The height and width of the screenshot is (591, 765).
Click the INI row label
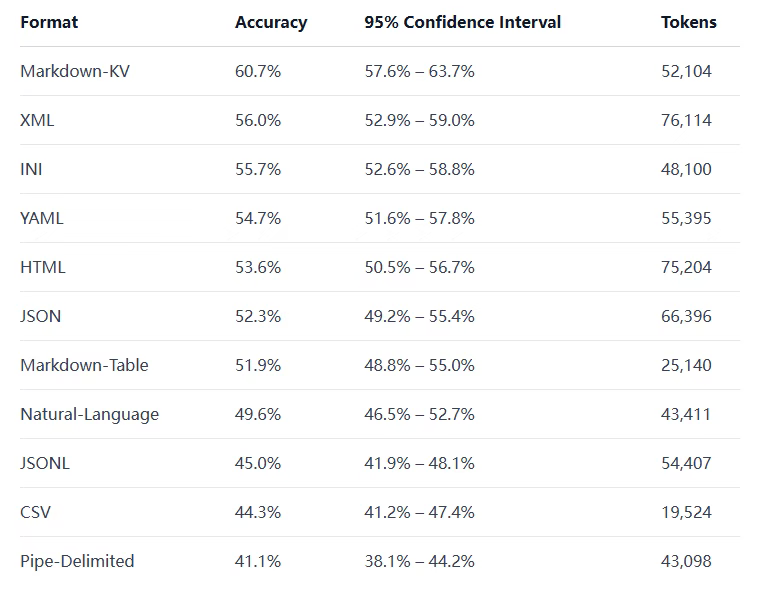pos(31,169)
